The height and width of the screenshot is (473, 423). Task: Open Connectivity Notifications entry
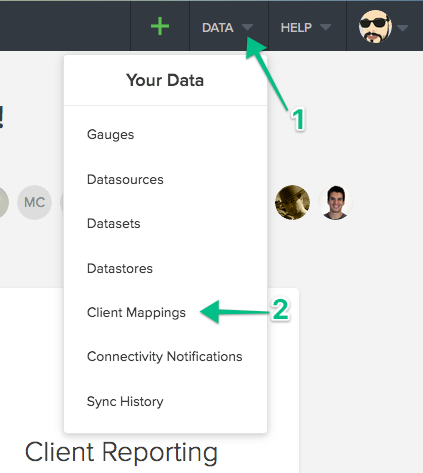point(165,357)
